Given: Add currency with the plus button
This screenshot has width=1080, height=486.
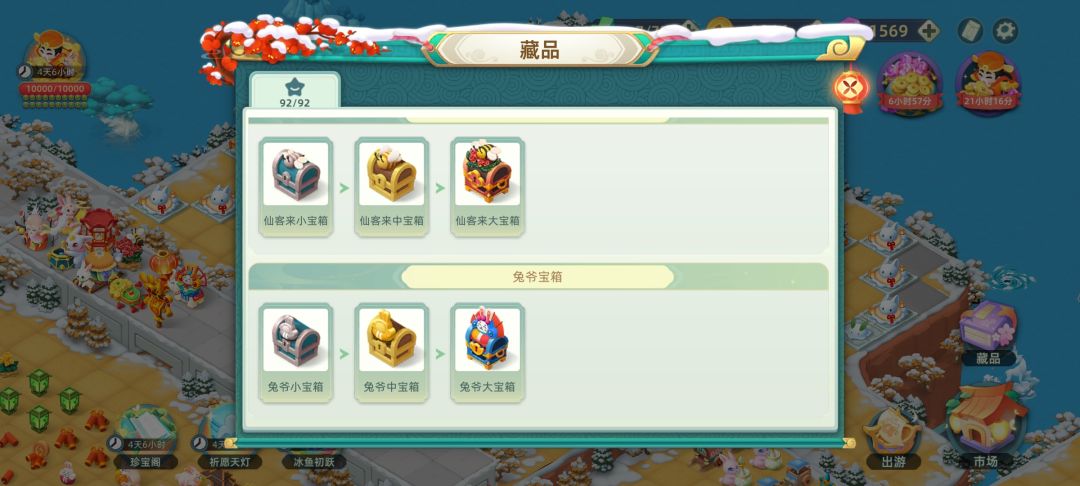Looking at the screenshot, I should [928, 31].
